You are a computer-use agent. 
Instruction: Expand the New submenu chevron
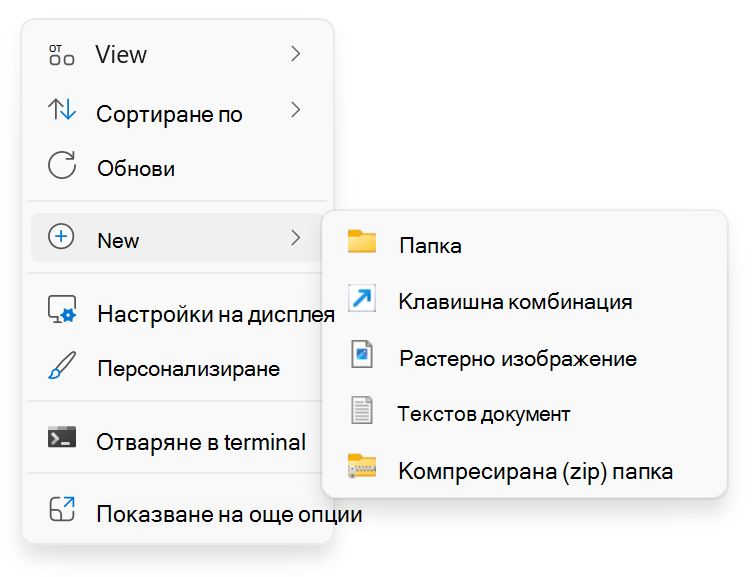click(x=296, y=238)
